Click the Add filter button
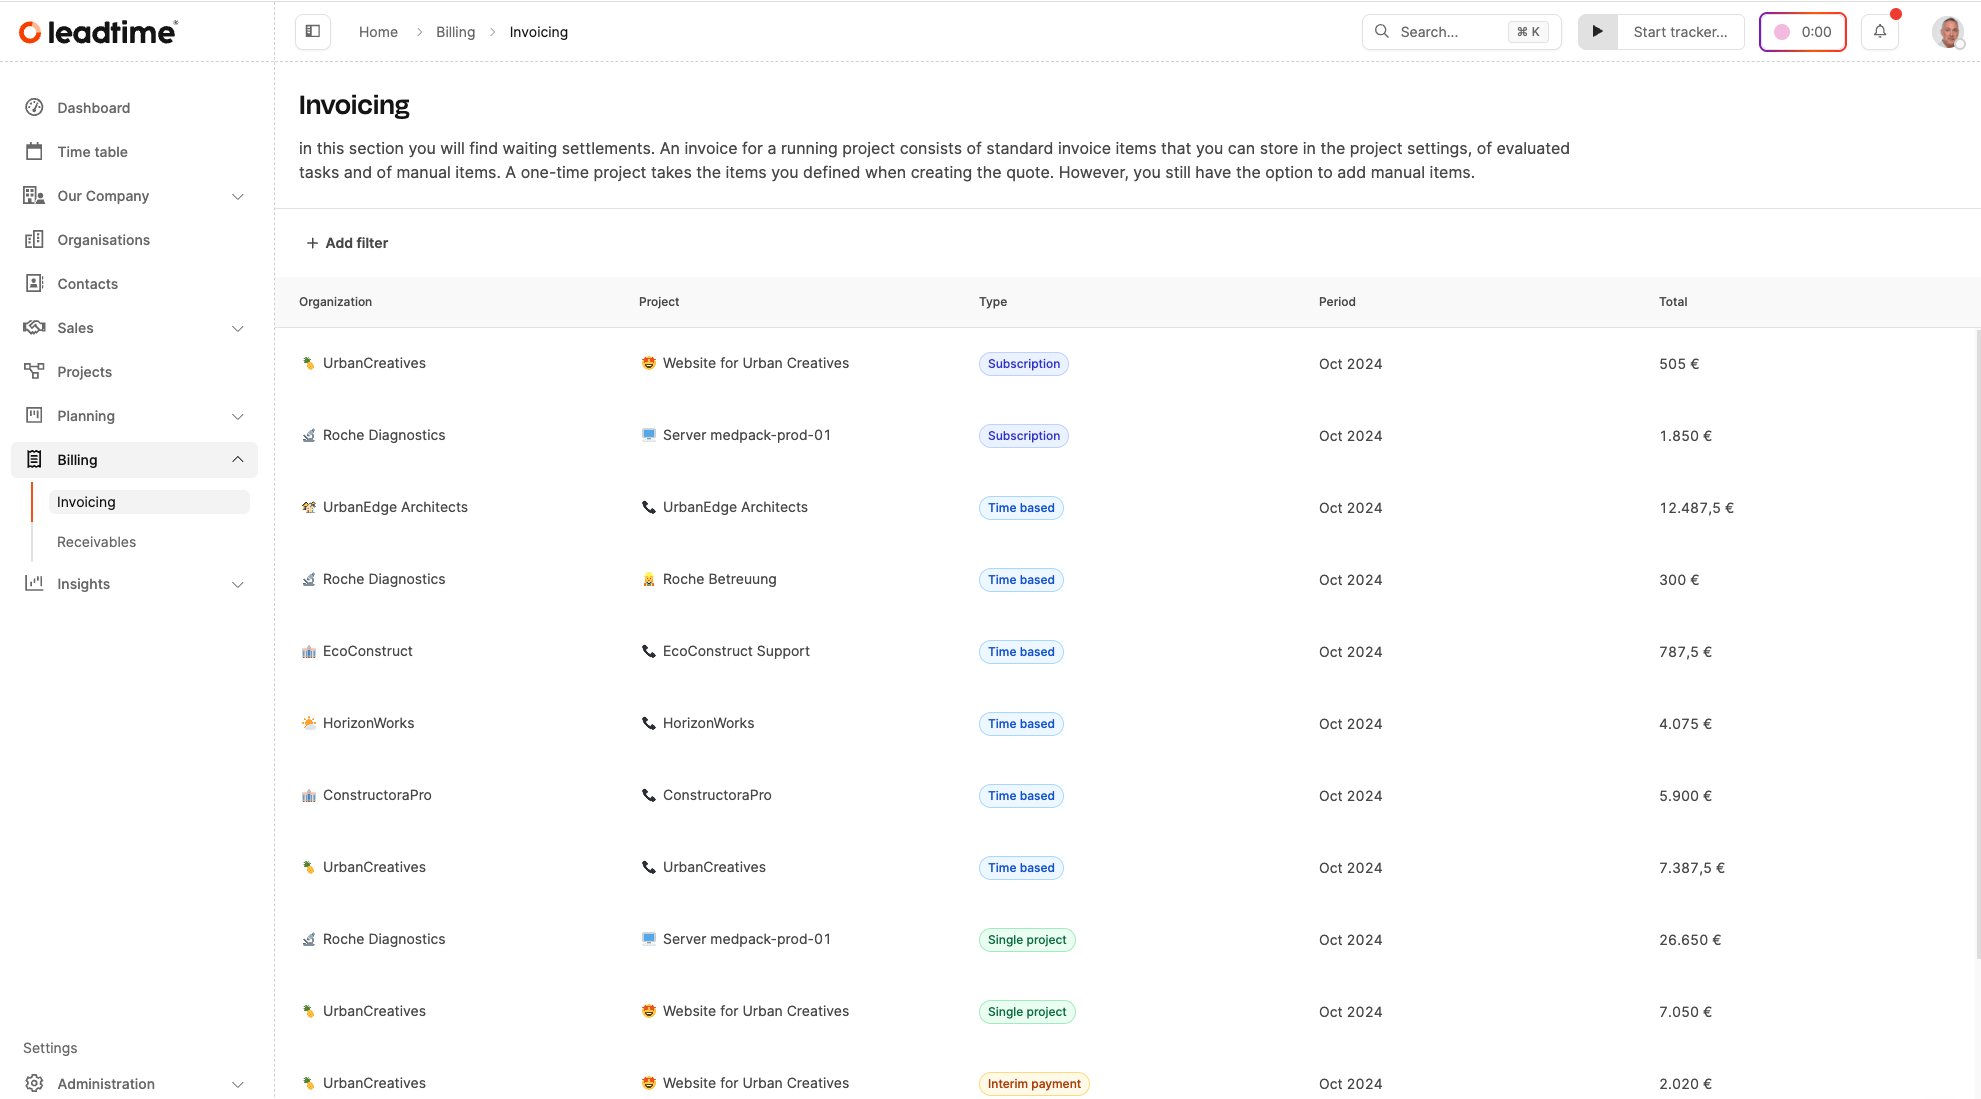 346,243
